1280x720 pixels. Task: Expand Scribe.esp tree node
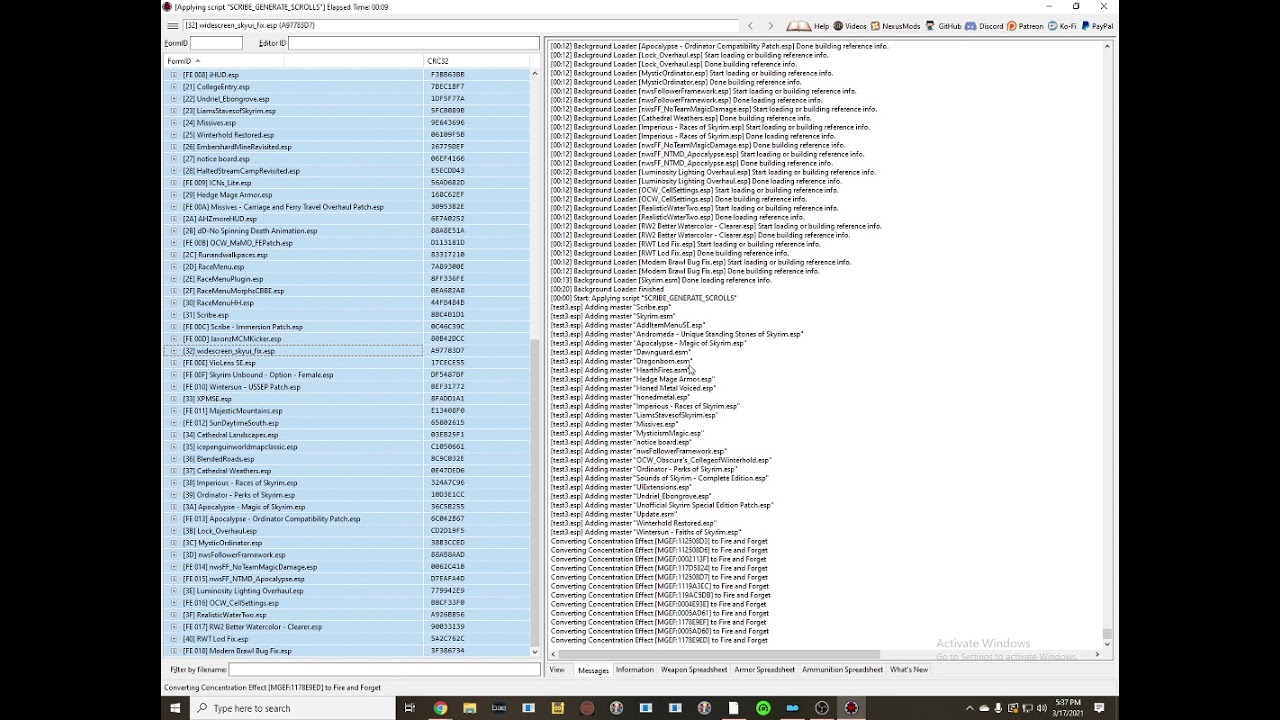pos(173,315)
